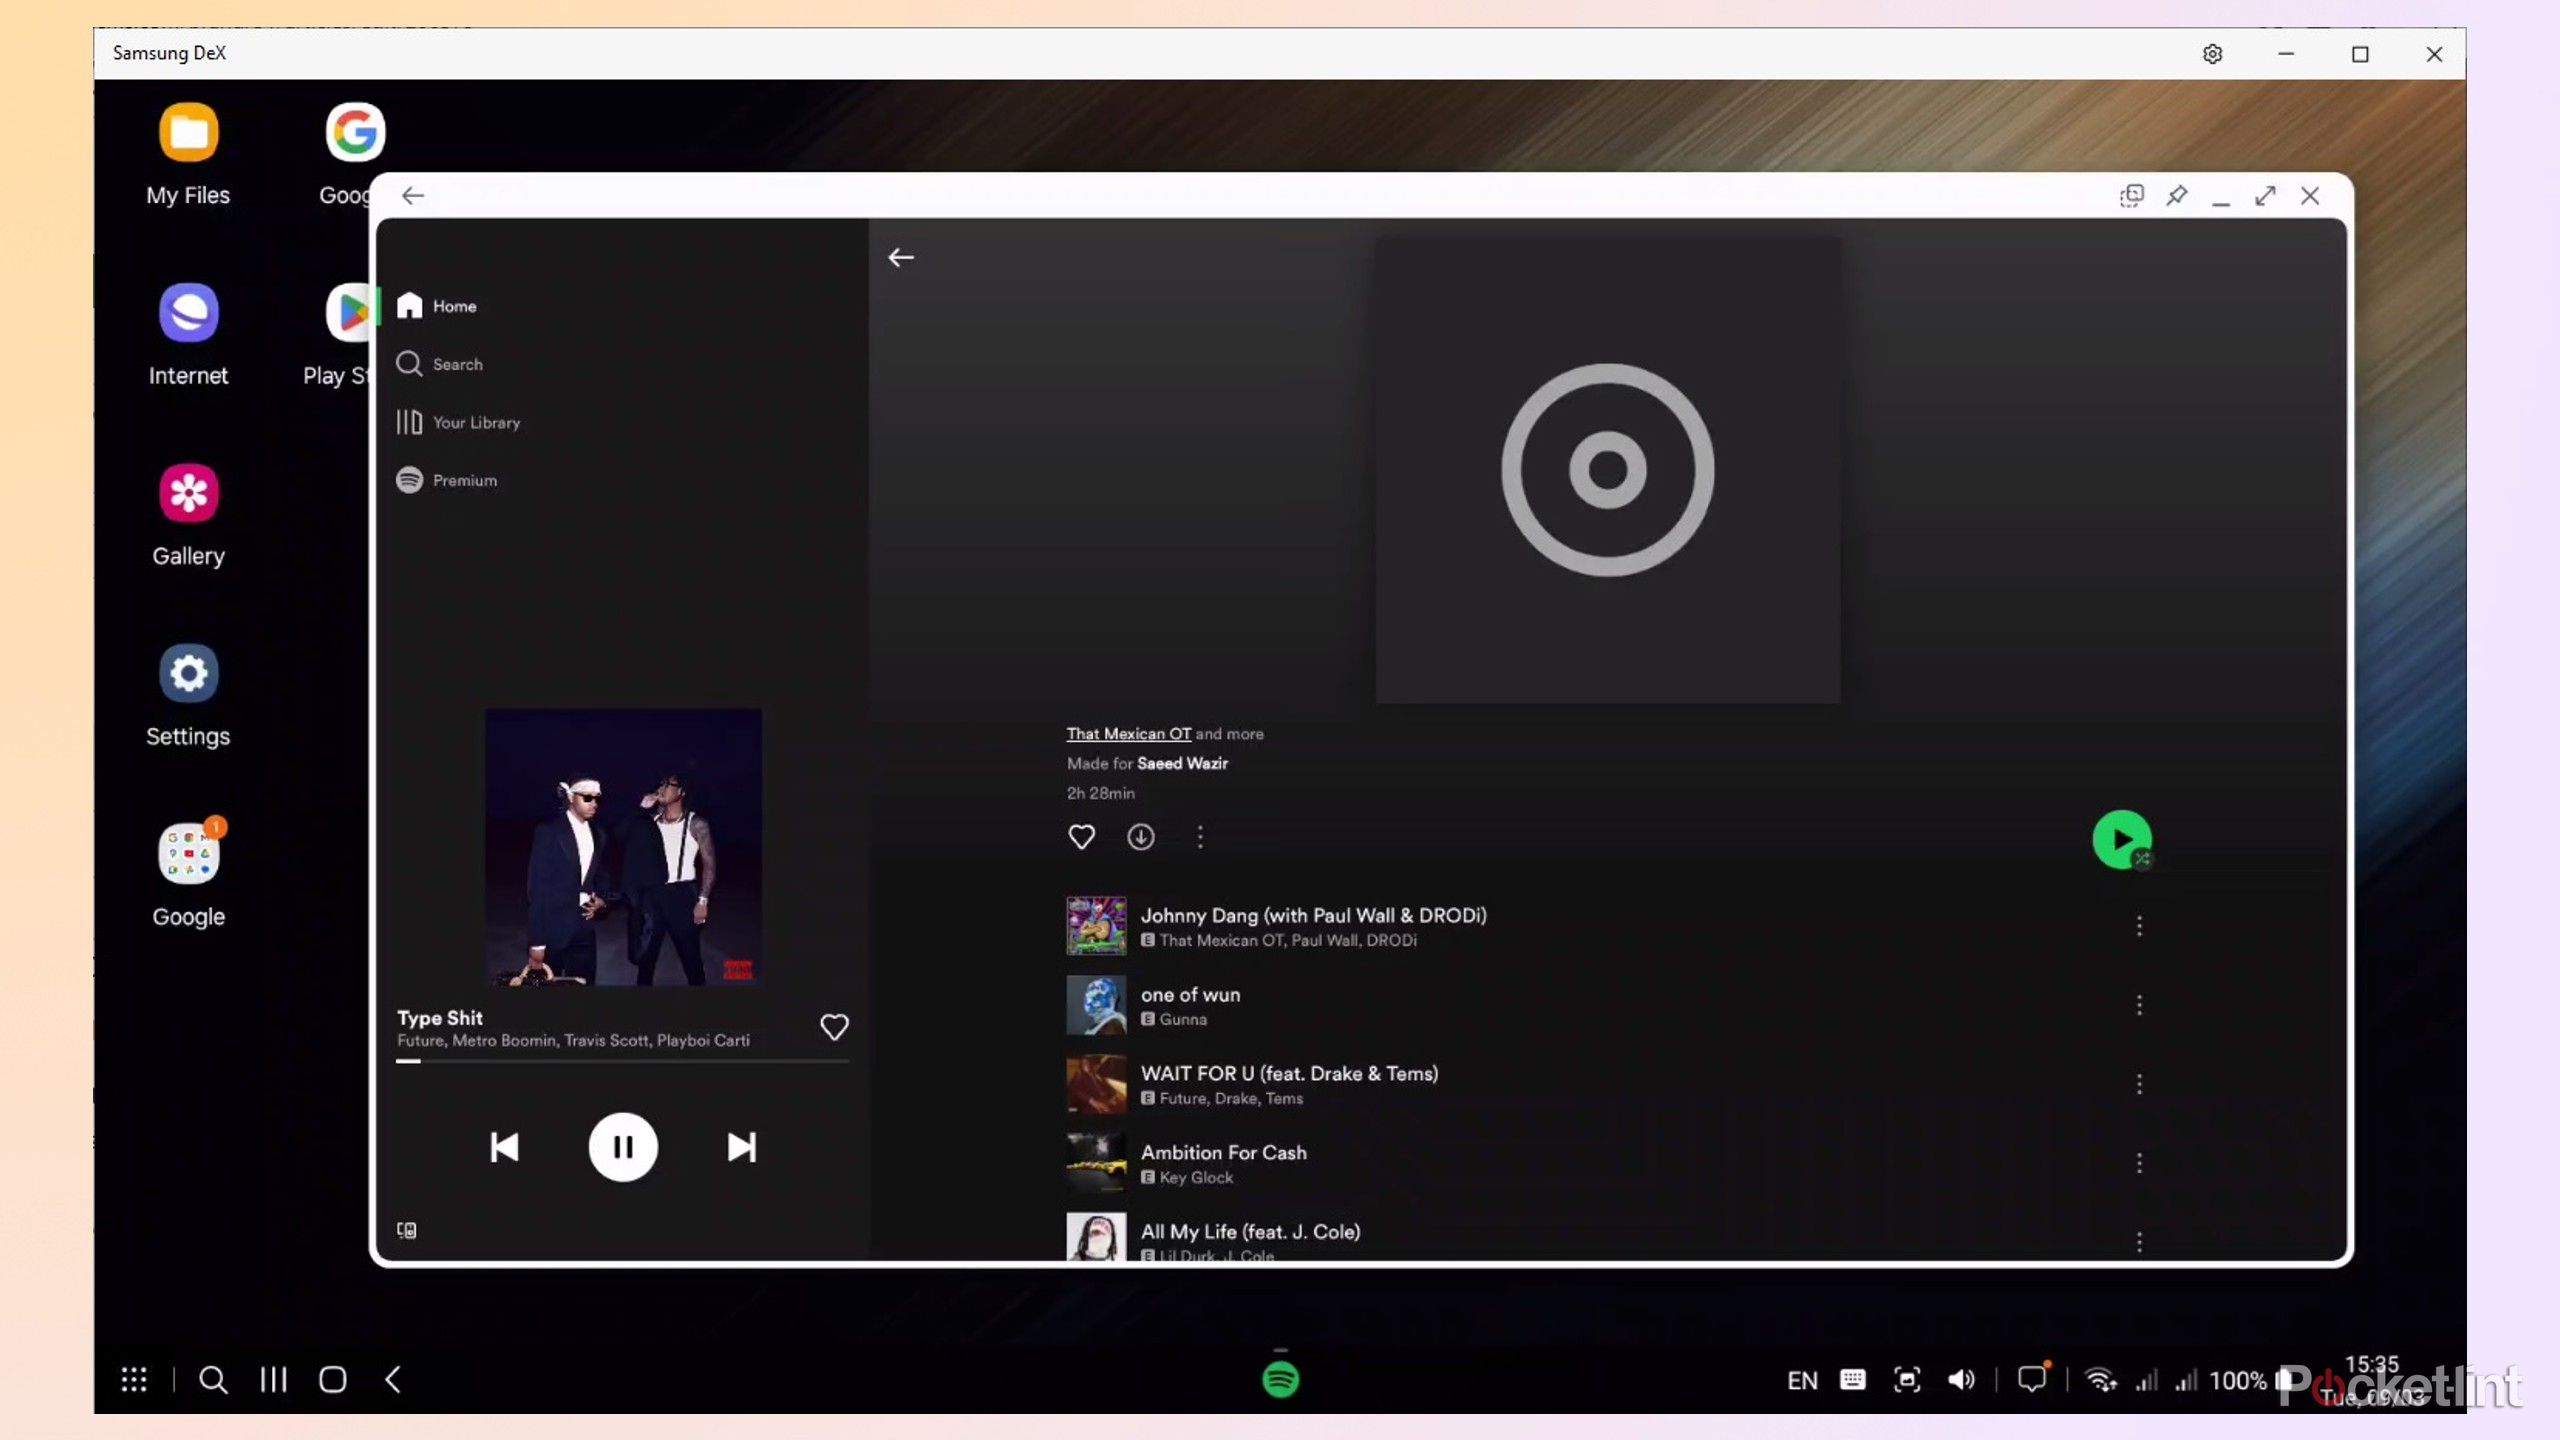This screenshot has height=1440, width=2560.
Task: Open the DeX apps grid in taskbar
Action: tap(133, 1380)
